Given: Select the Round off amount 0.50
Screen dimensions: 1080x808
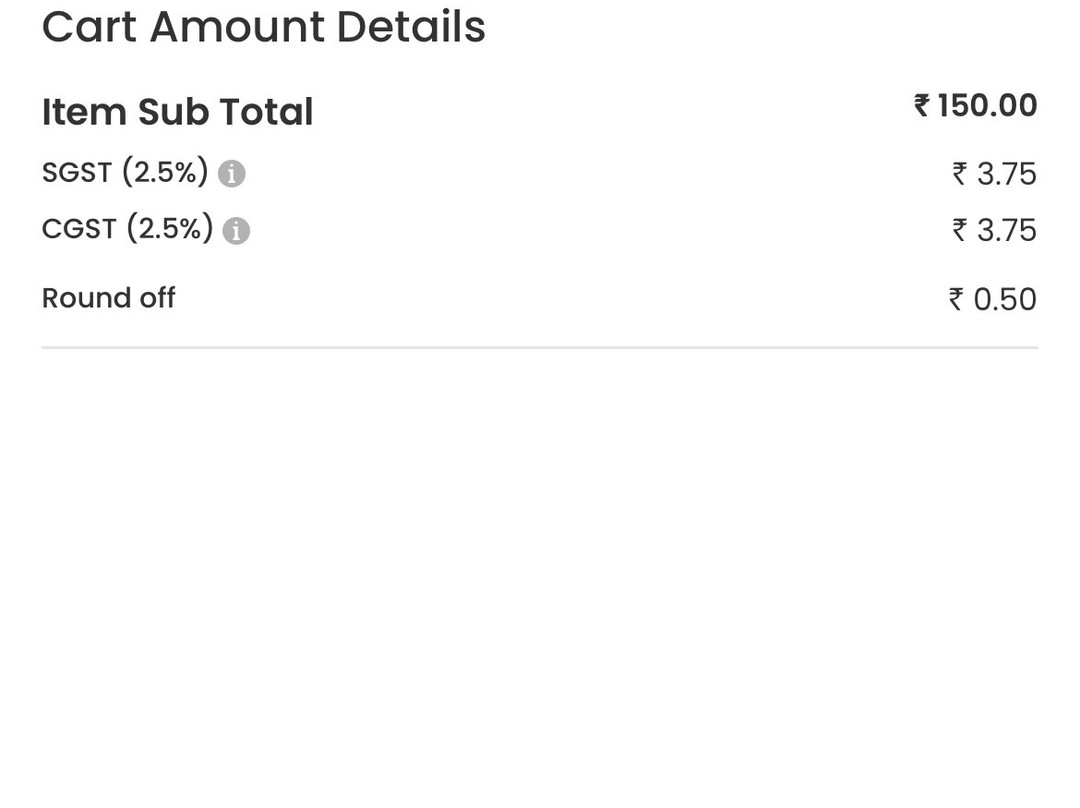Looking at the screenshot, I should pyautogui.click(x=1005, y=299).
